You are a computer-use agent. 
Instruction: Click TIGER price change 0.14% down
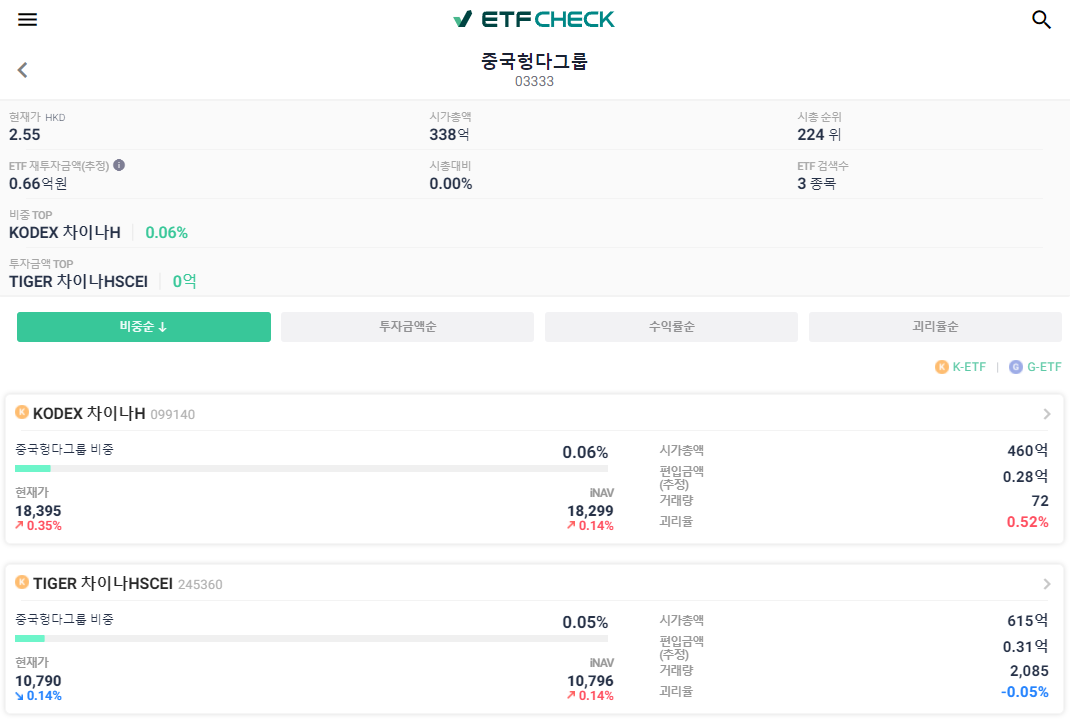point(38,696)
